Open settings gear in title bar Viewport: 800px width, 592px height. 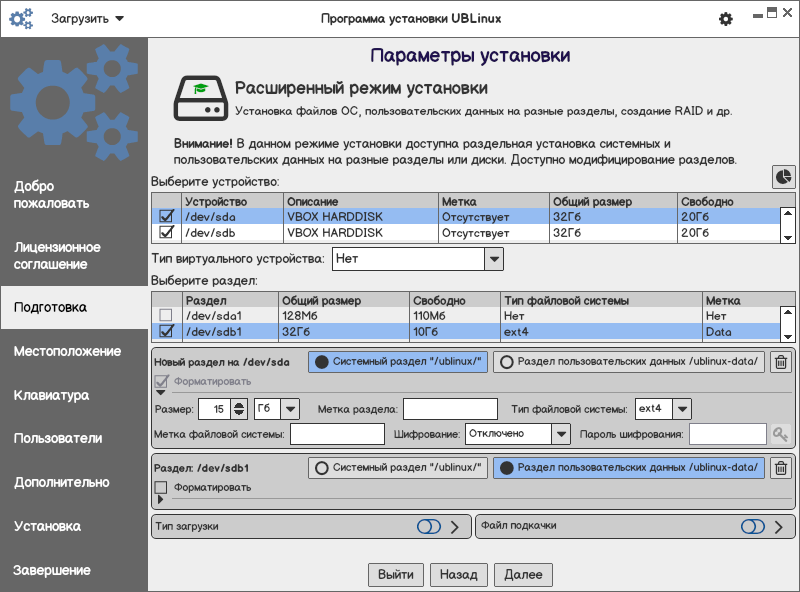[726, 19]
